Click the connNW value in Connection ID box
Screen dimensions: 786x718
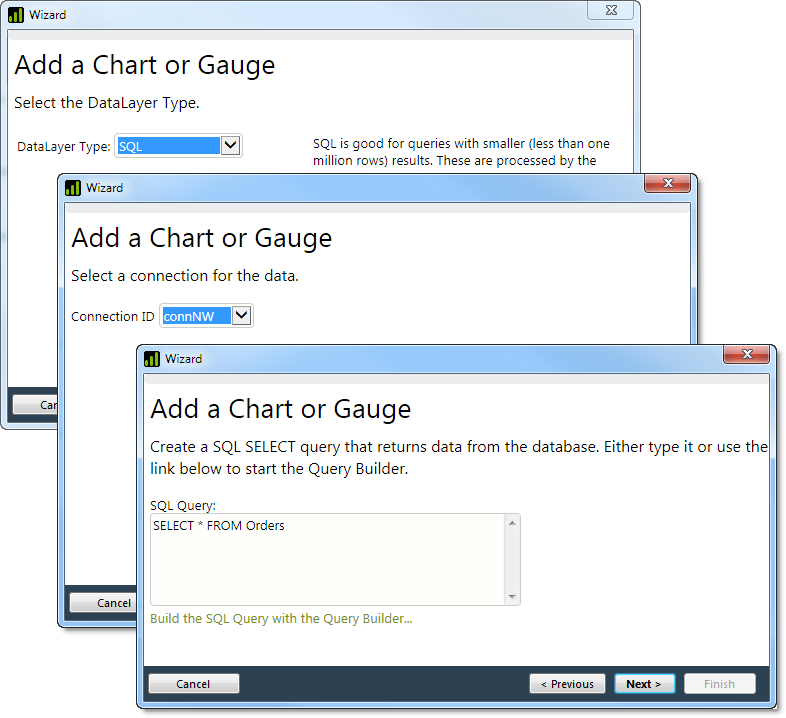coord(195,316)
